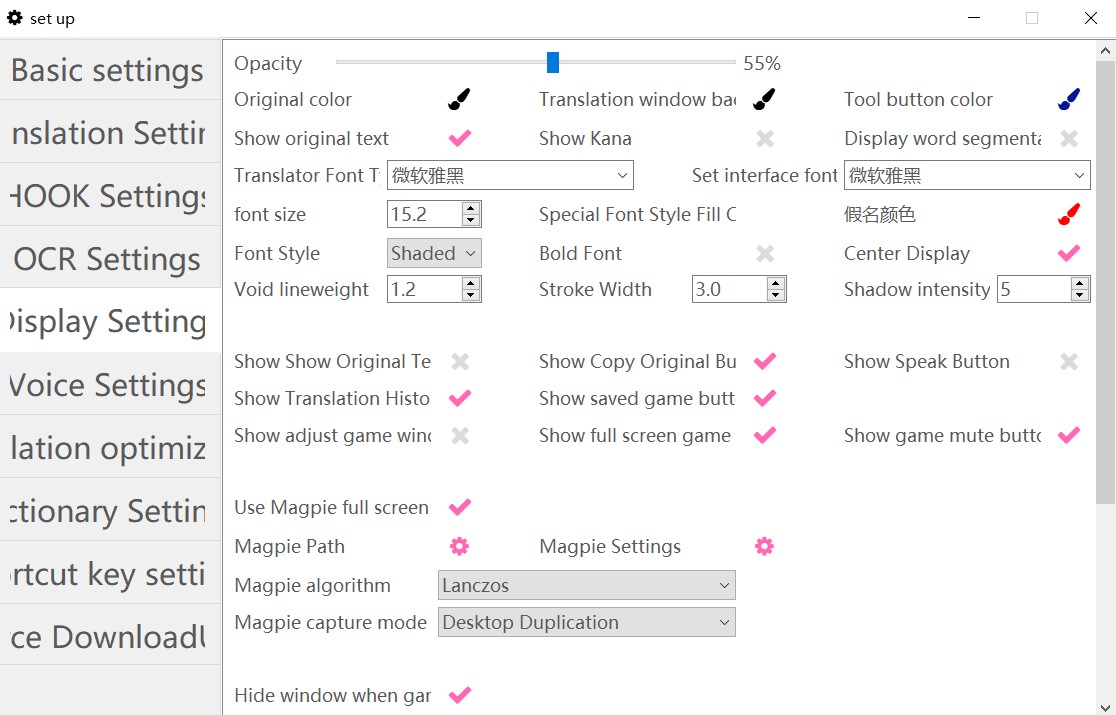
Task: Open Magpie Path gear icon
Action: point(459,546)
